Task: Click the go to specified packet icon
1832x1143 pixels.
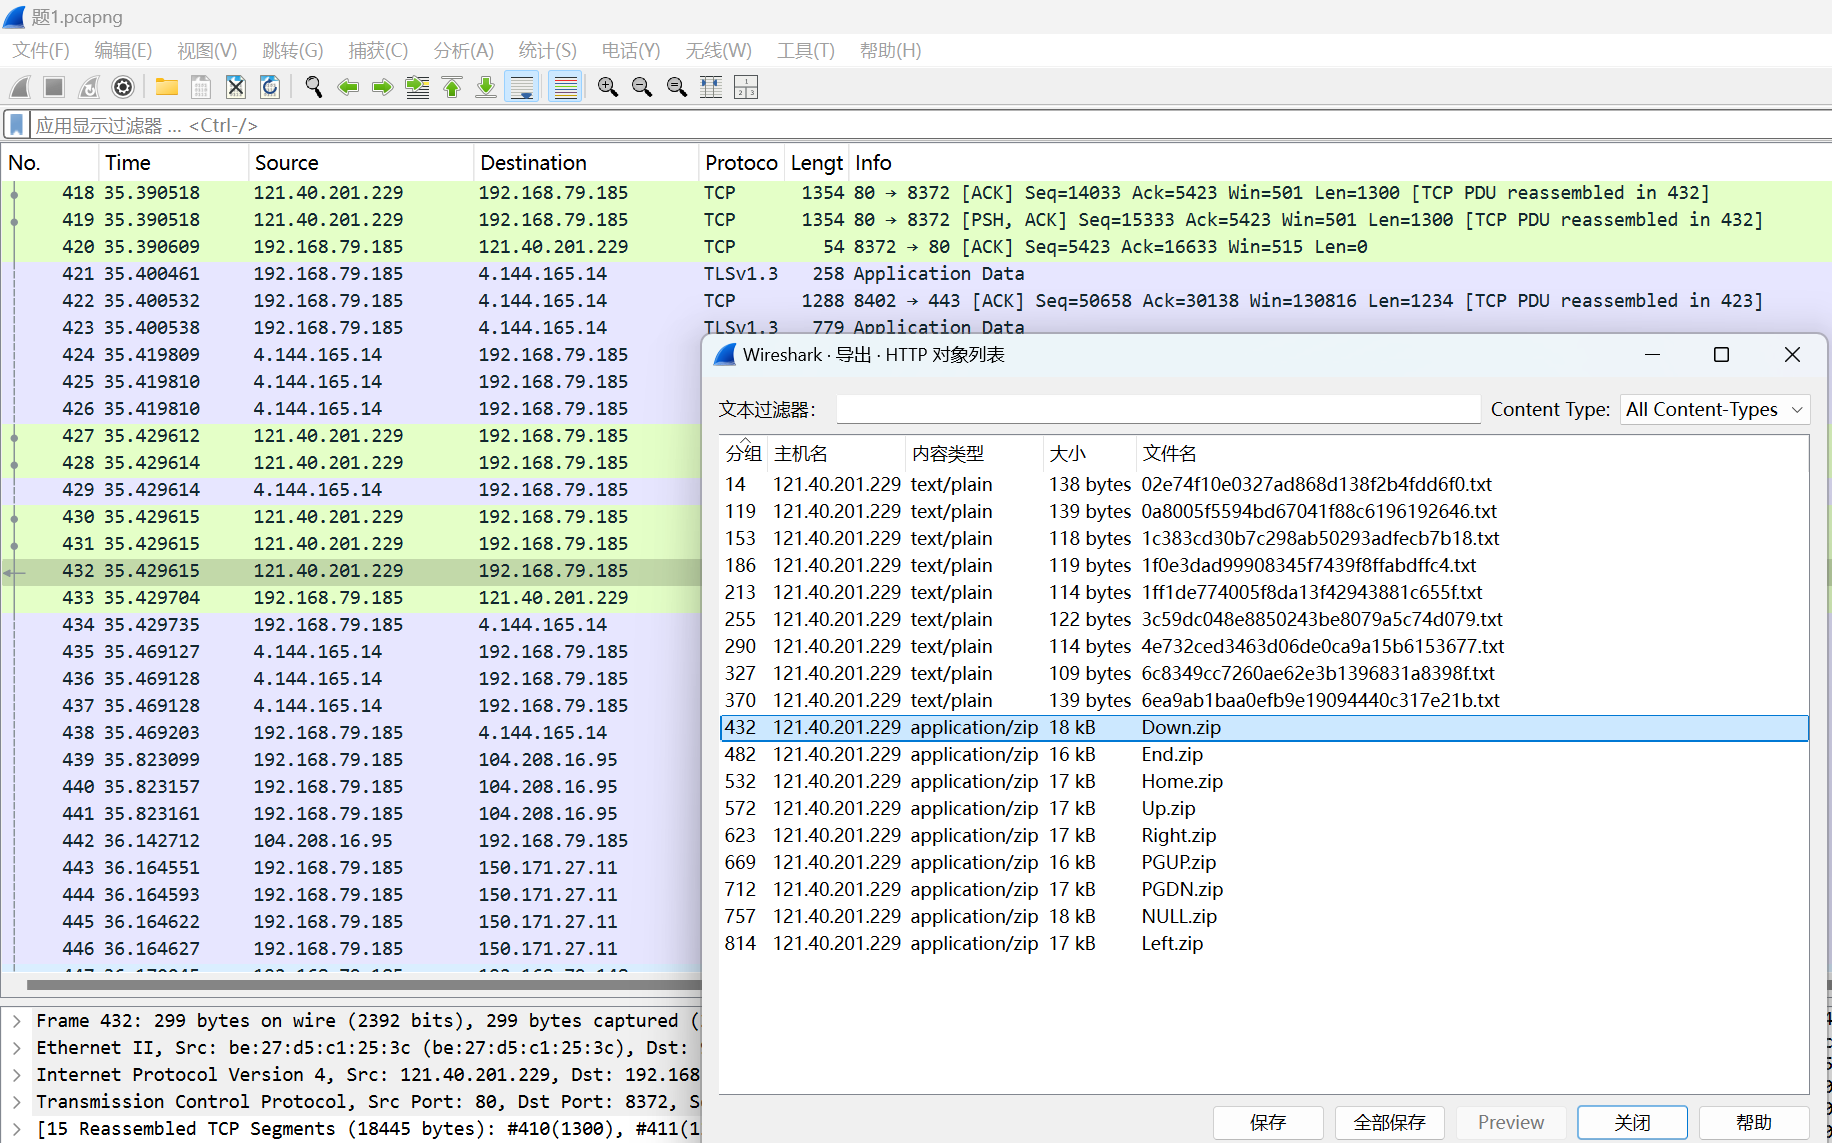Action: (x=417, y=87)
